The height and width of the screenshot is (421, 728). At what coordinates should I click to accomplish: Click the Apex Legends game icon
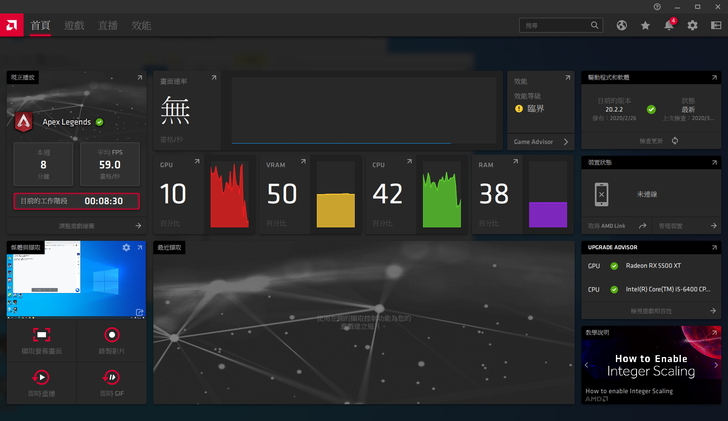click(x=24, y=122)
